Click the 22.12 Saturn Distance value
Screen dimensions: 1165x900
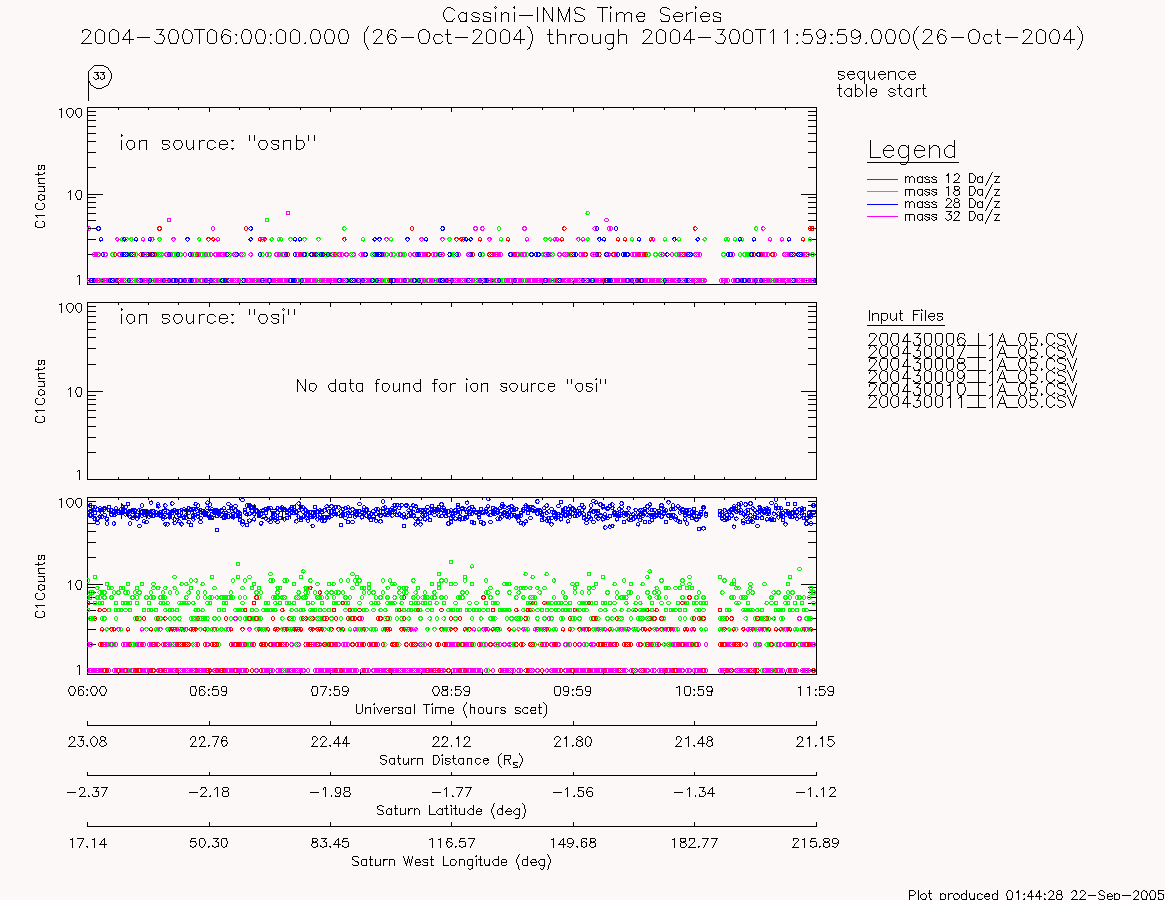[451, 742]
